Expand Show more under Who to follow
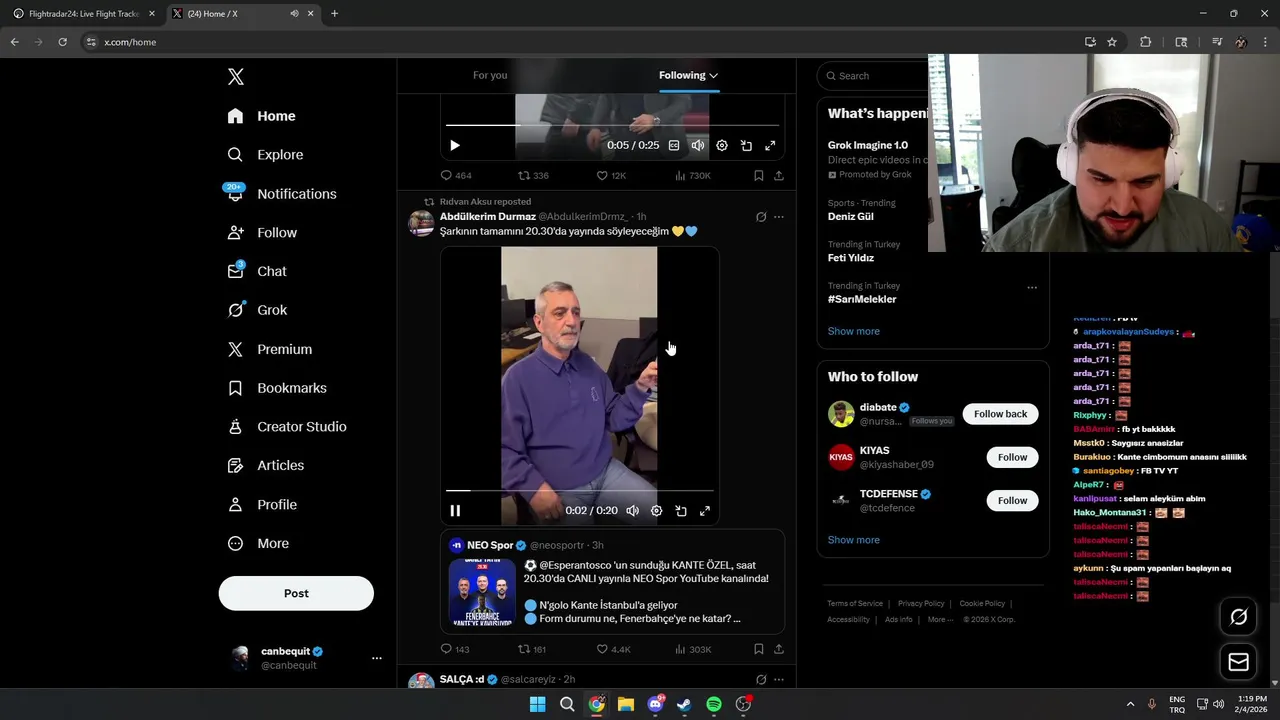This screenshot has height=720, width=1280. coord(854,540)
